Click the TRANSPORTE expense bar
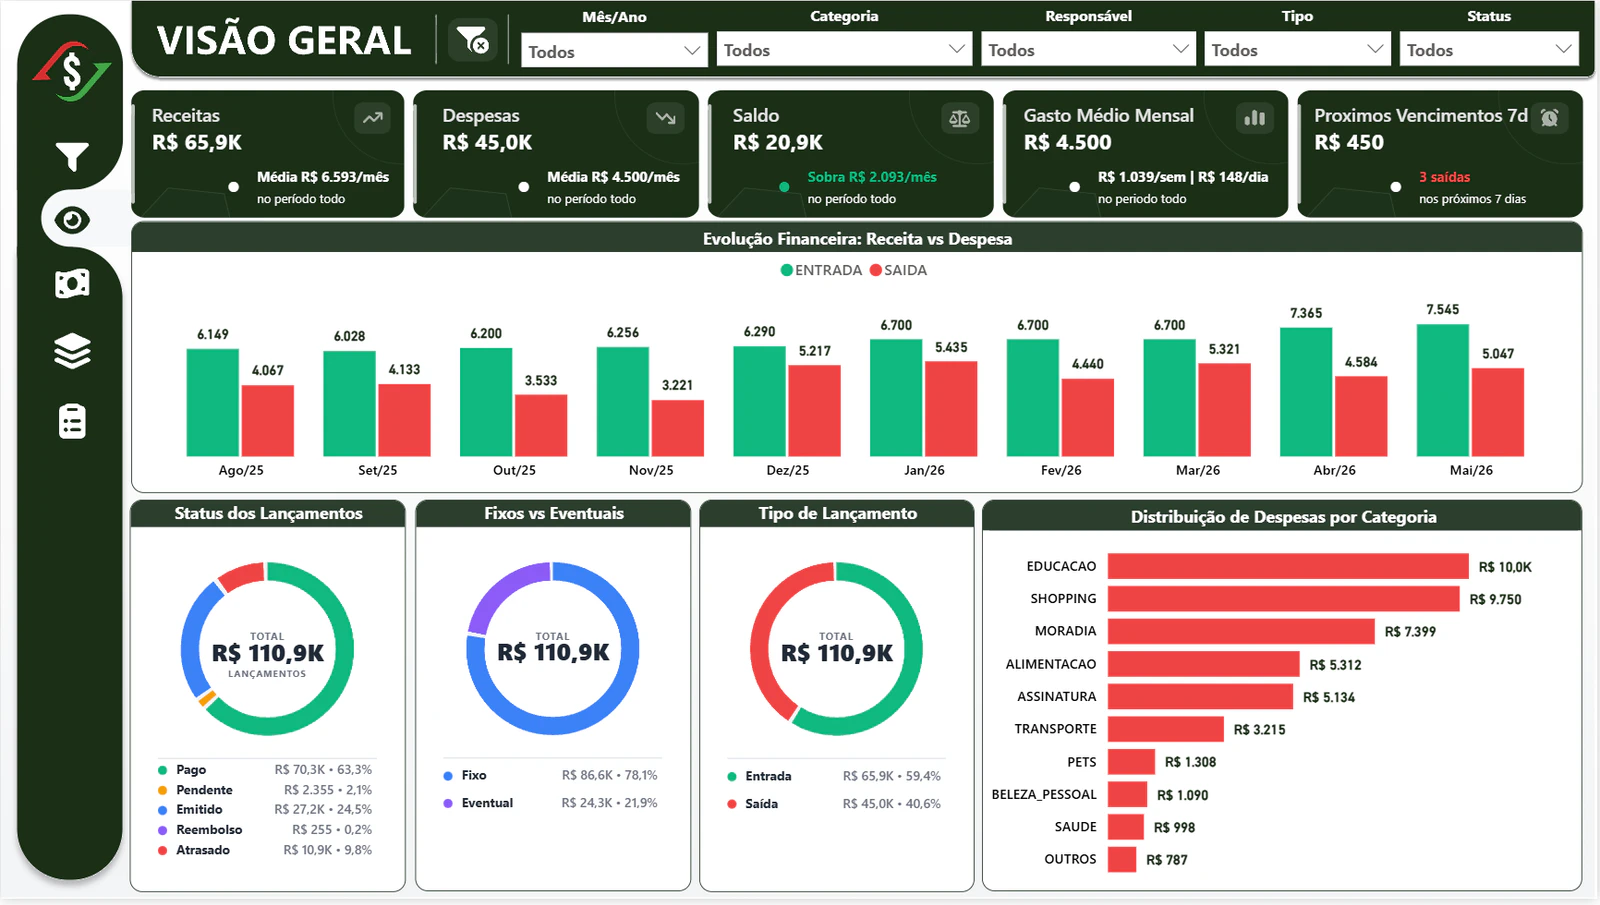Image resolution: width=1600 pixels, height=905 pixels. [x=1166, y=729]
